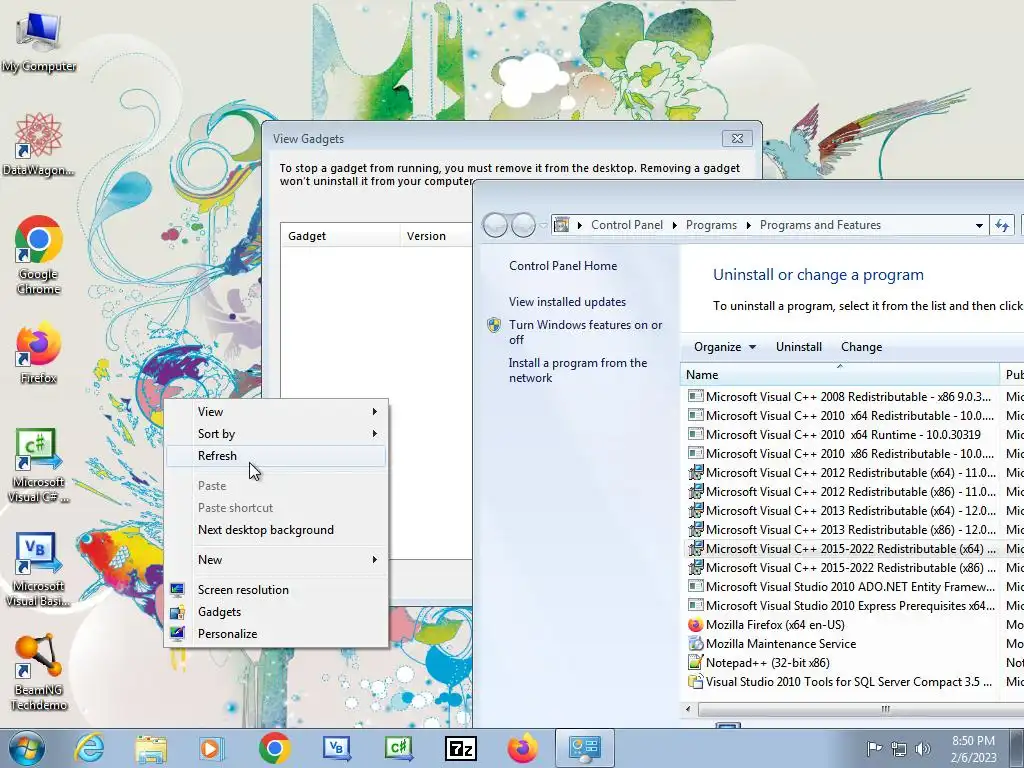Open the network tray icon

pyautogui.click(x=899, y=749)
